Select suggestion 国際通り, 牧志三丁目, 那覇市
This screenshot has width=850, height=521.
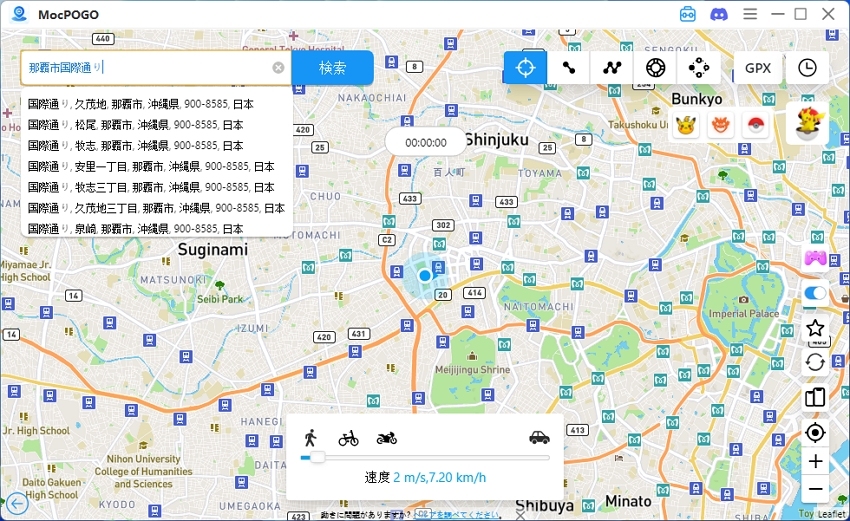click(x=157, y=187)
